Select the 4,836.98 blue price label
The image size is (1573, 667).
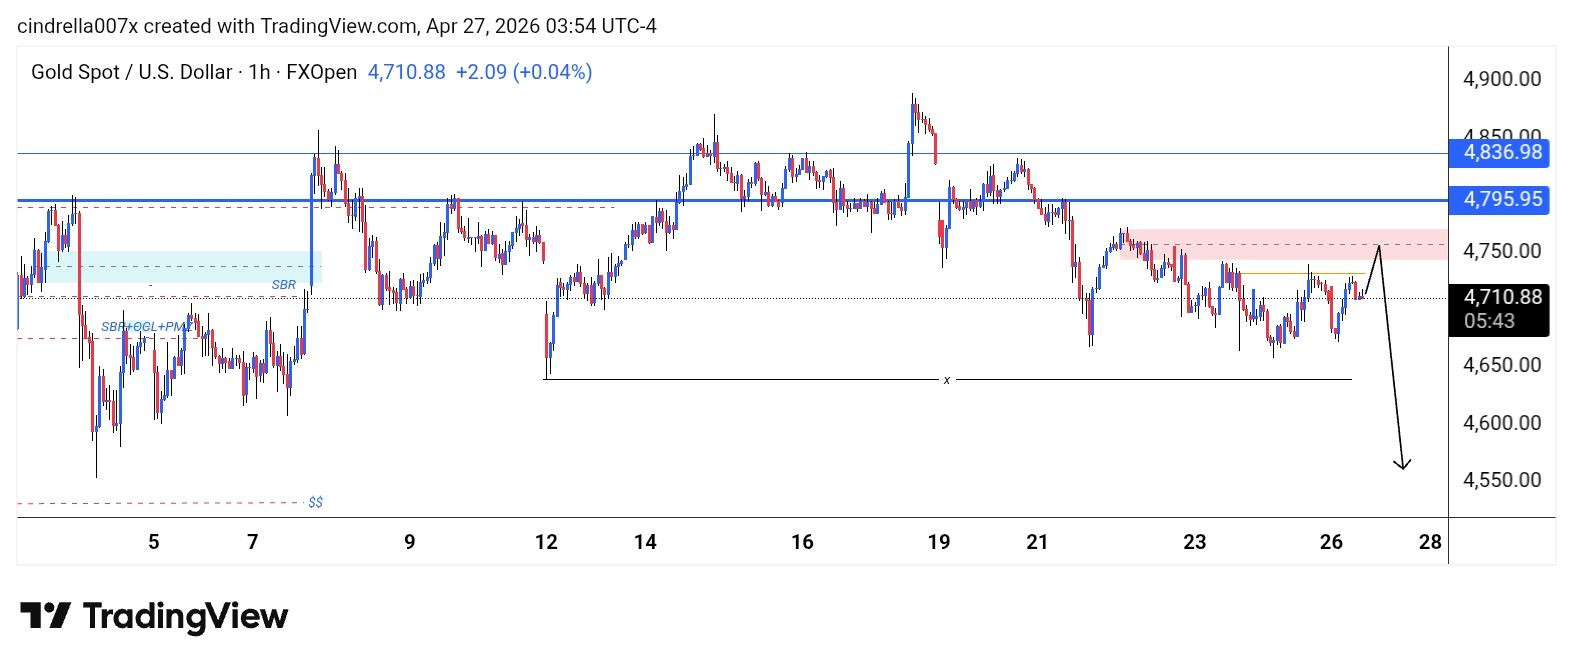coord(1499,153)
